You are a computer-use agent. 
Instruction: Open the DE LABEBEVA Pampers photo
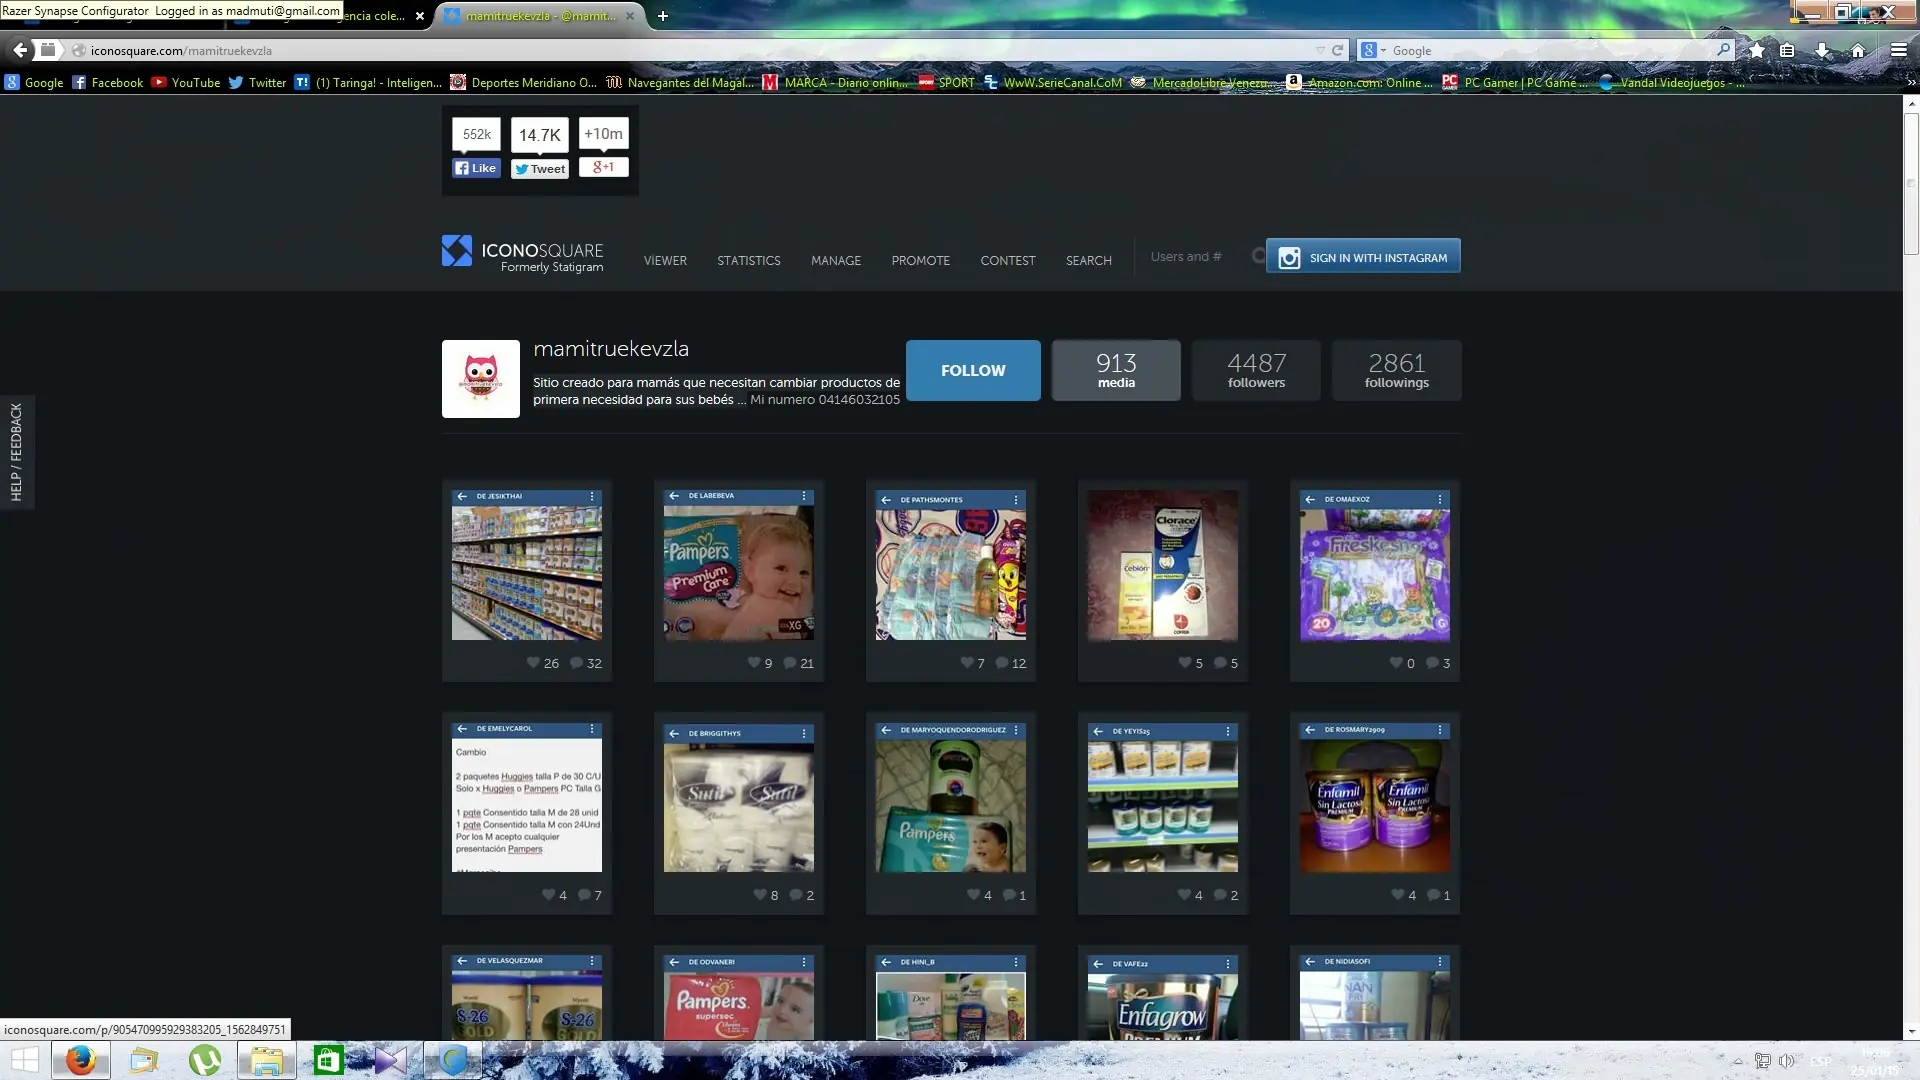739,565
